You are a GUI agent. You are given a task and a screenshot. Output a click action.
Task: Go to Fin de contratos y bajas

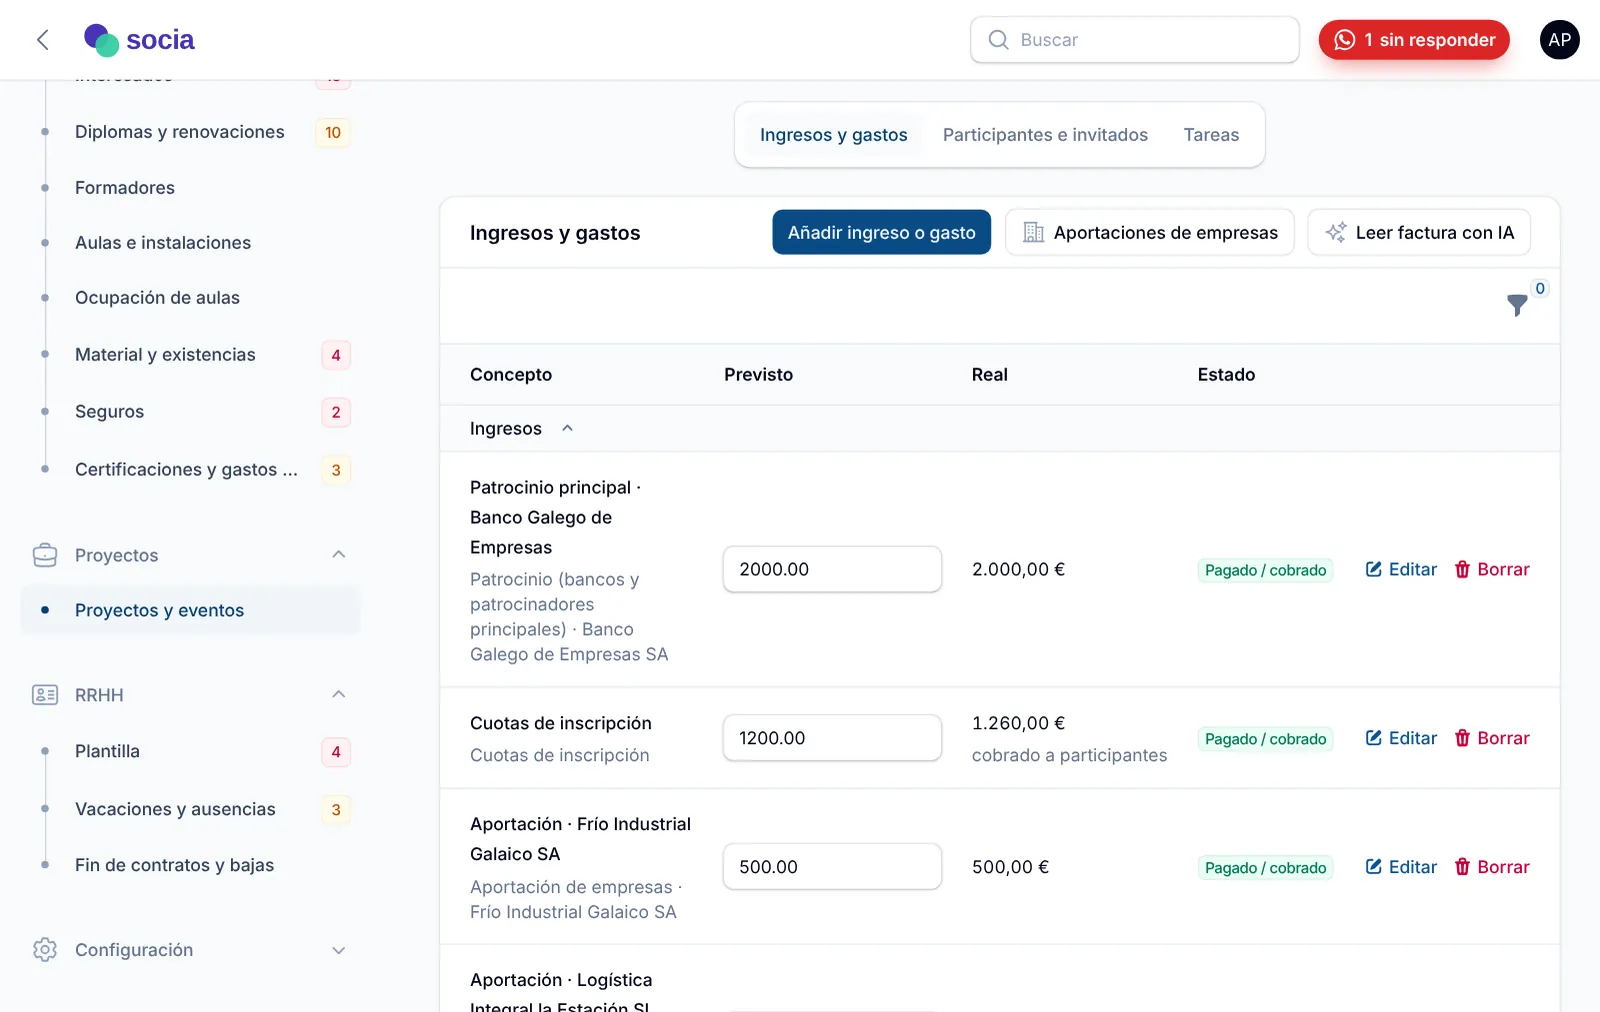click(x=174, y=865)
